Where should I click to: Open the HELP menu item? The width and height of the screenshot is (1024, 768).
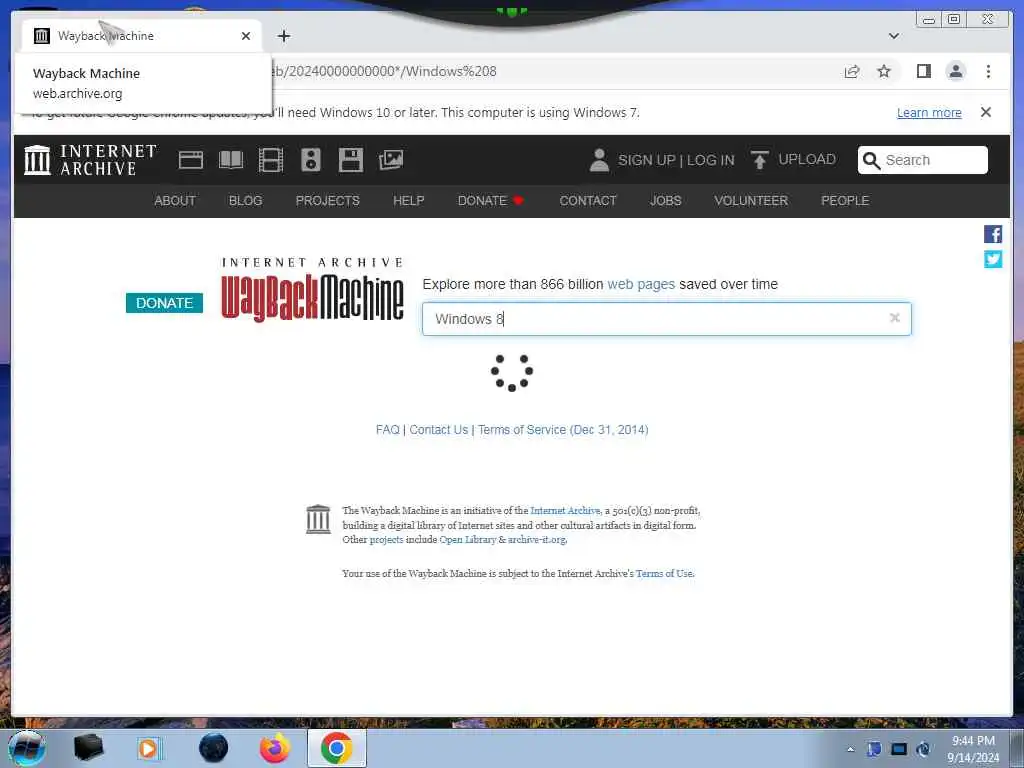(408, 200)
